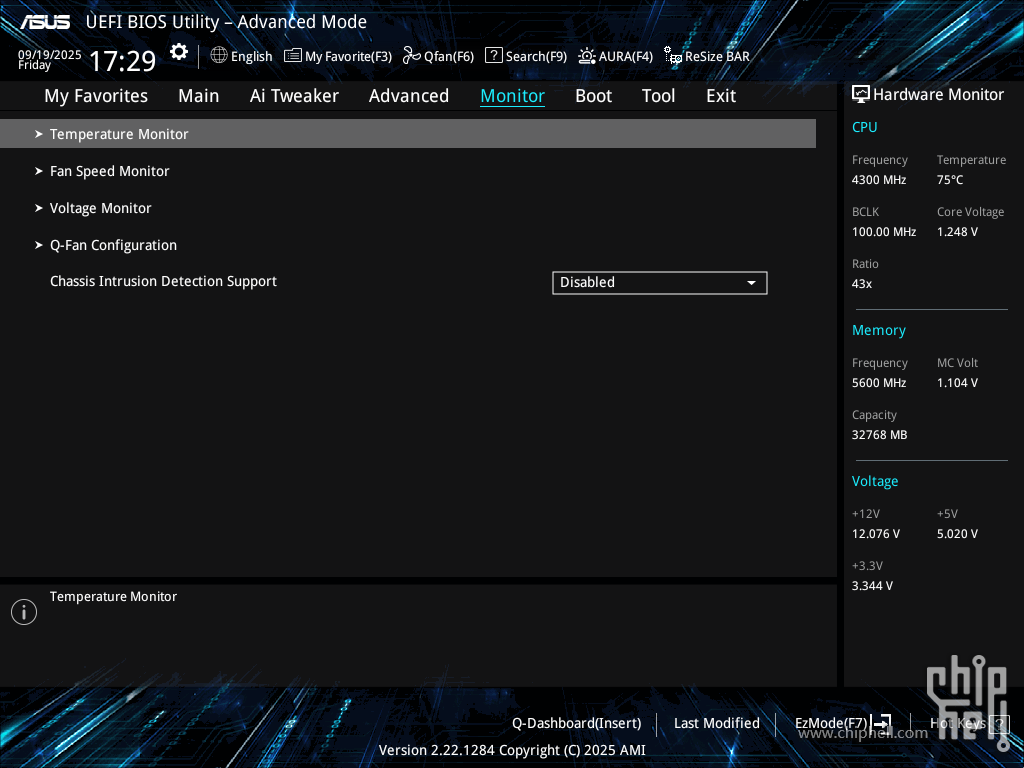Click Temperature Monitor help description text
Image resolution: width=1024 pixels, height=768 pixels.
coord(113,596)
